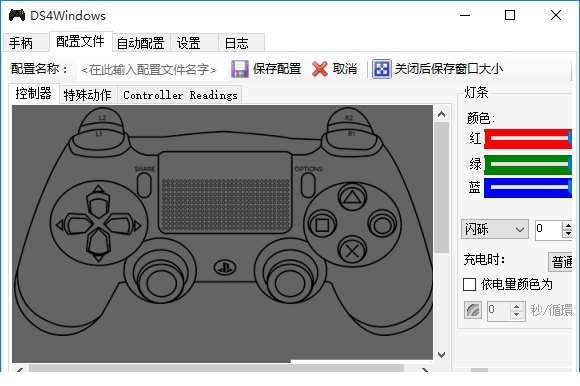The height and width of the screenshot is (386, 580).
Task: Click scroll up arrow of controller view
Action: 441,114
